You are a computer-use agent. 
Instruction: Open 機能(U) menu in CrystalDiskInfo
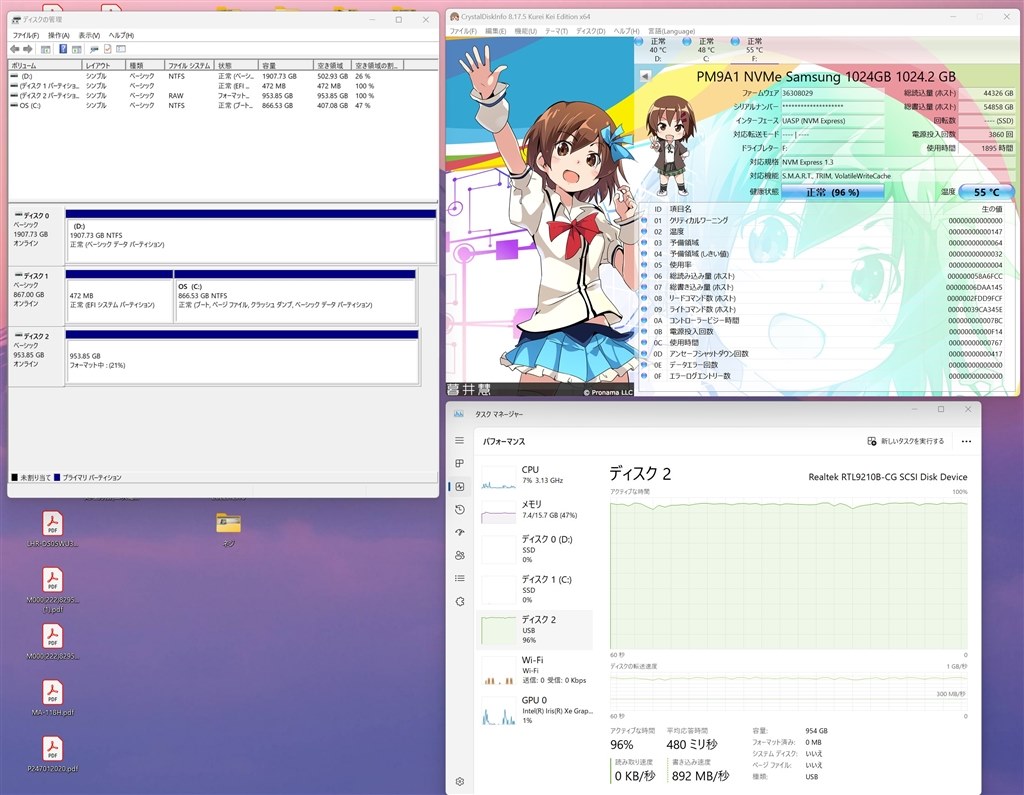(525, 31)
